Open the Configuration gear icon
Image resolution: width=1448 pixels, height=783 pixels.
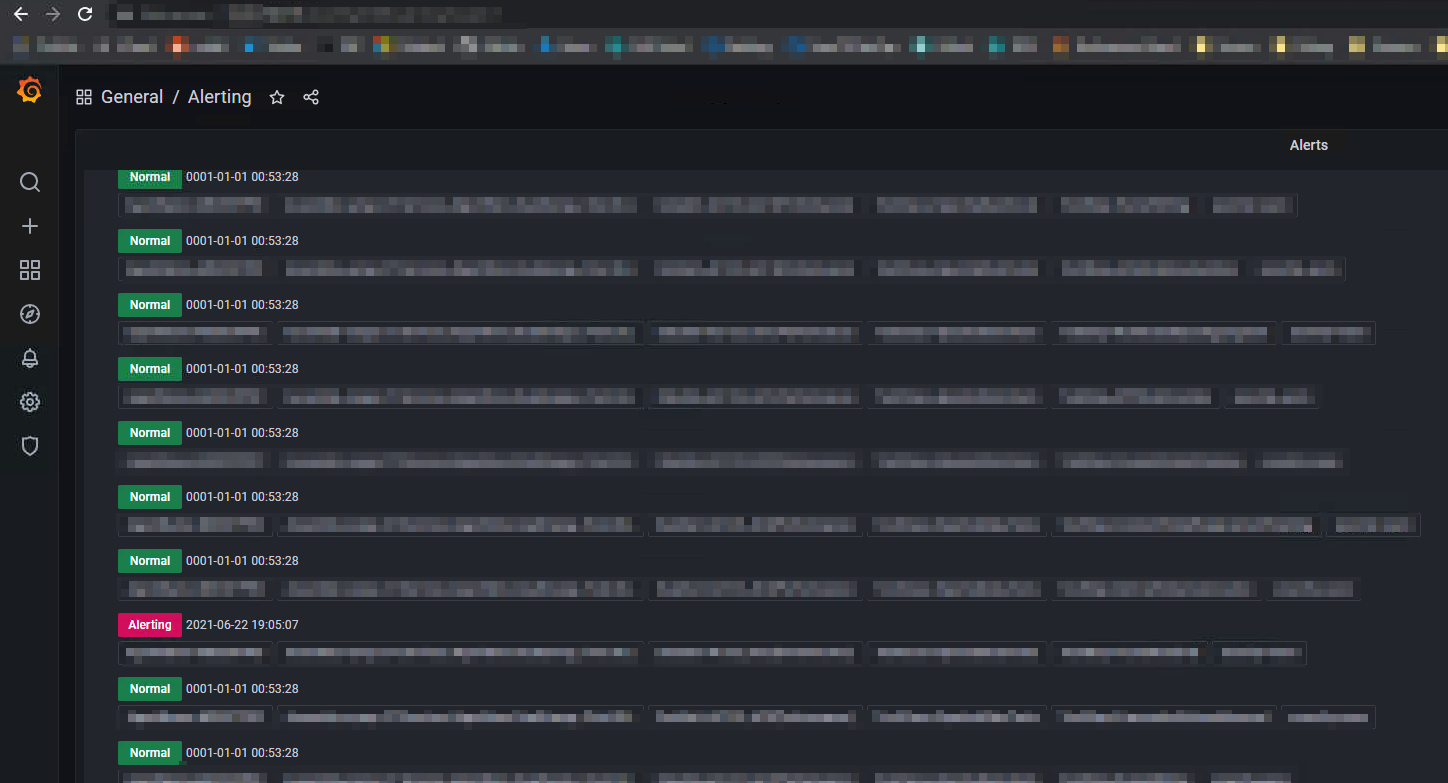[x=29, y=402]
